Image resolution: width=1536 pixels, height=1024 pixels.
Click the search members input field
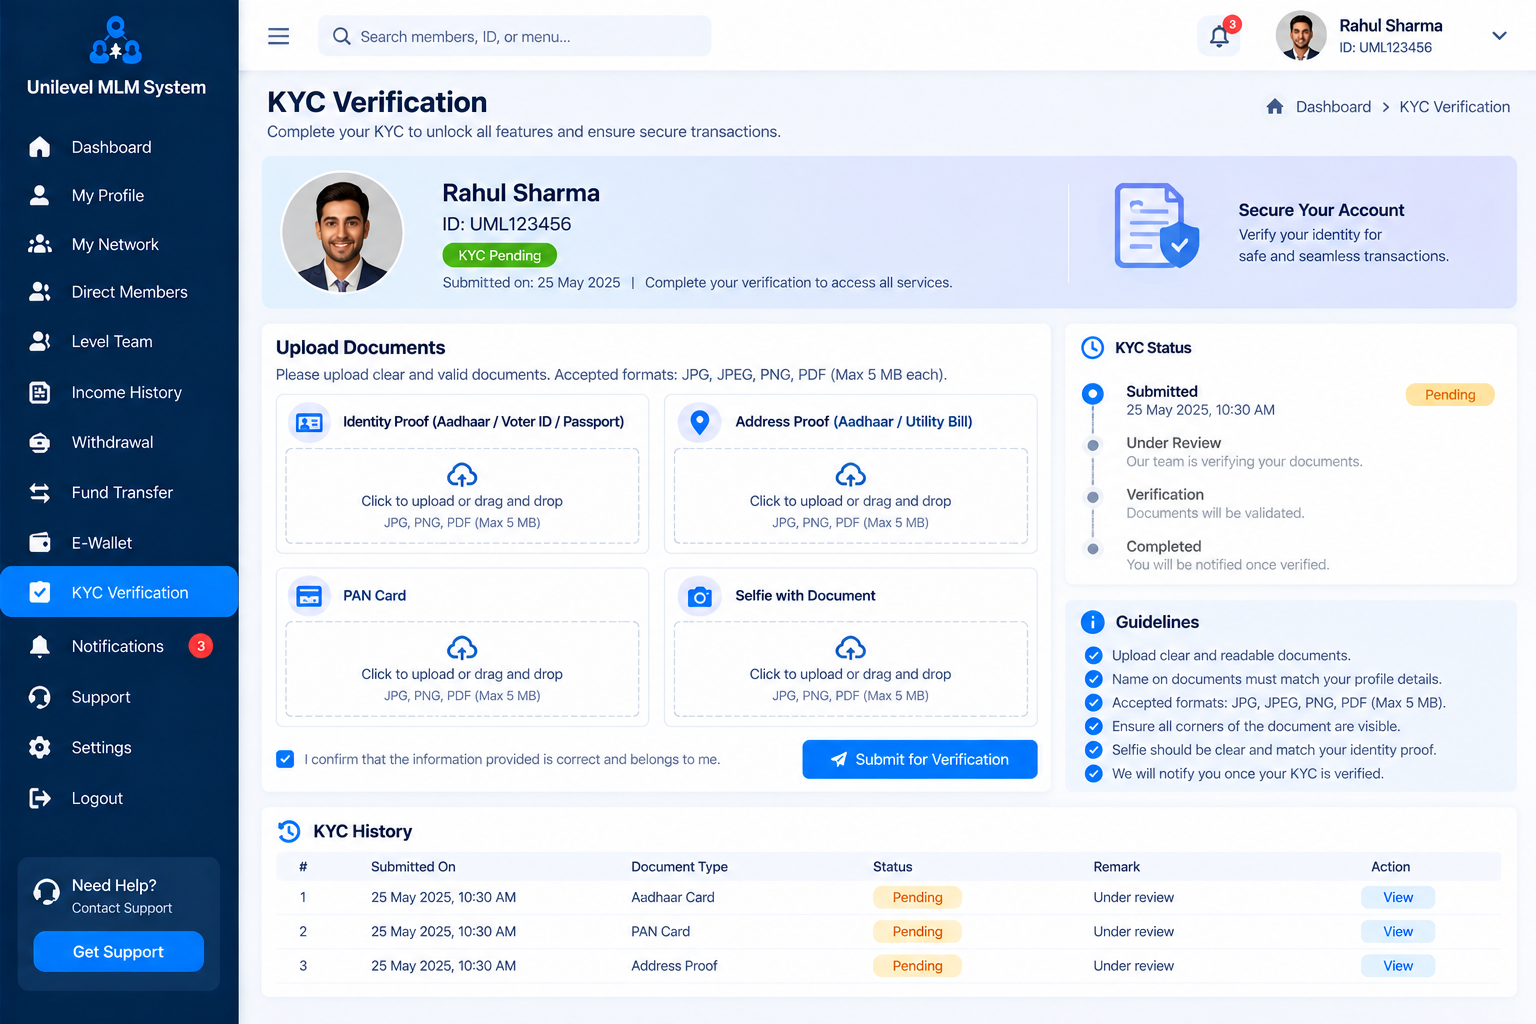(514, 36)
